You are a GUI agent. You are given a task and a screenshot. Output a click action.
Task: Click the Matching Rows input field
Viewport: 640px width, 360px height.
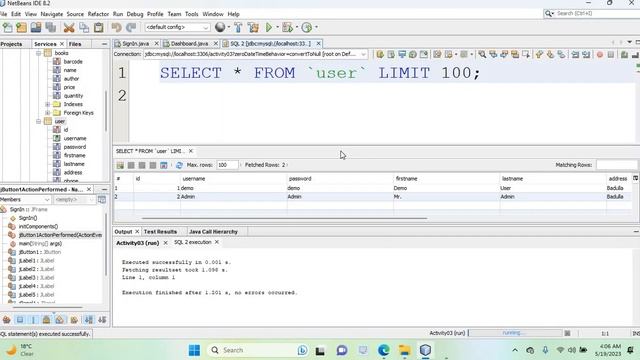[616, 165]
